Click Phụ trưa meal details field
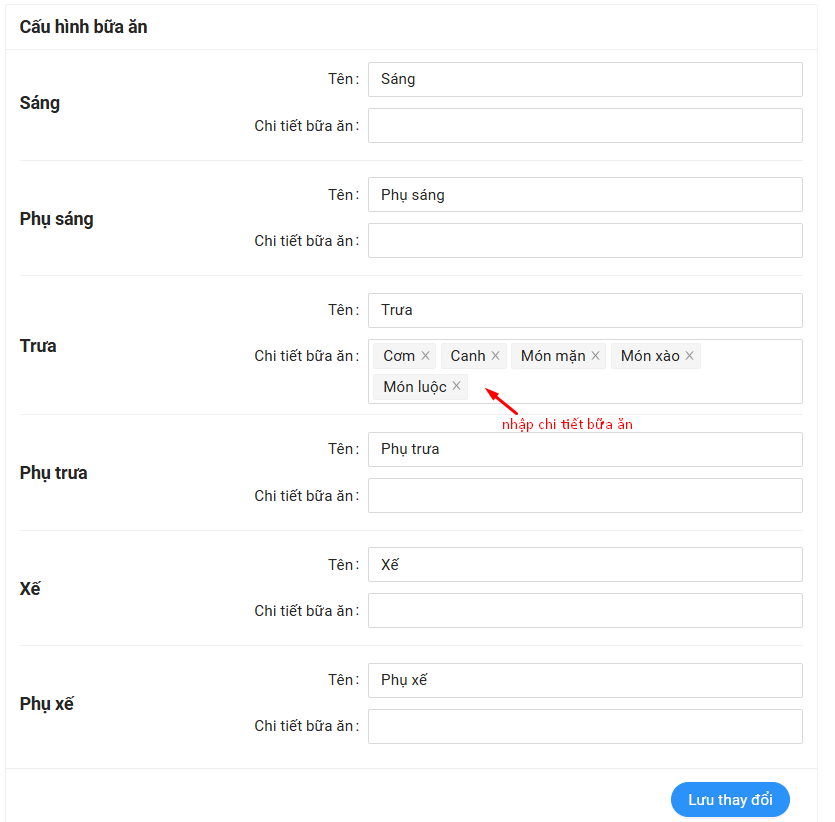This screenshot has width=835, height=822. 585,495
